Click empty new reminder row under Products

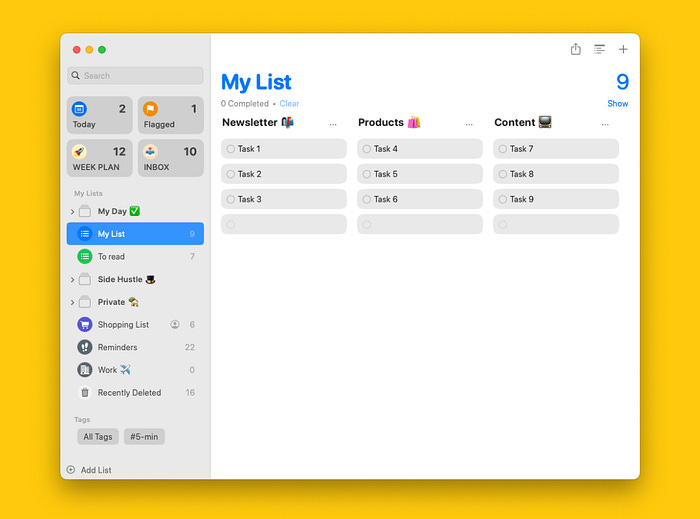(420, 224)
